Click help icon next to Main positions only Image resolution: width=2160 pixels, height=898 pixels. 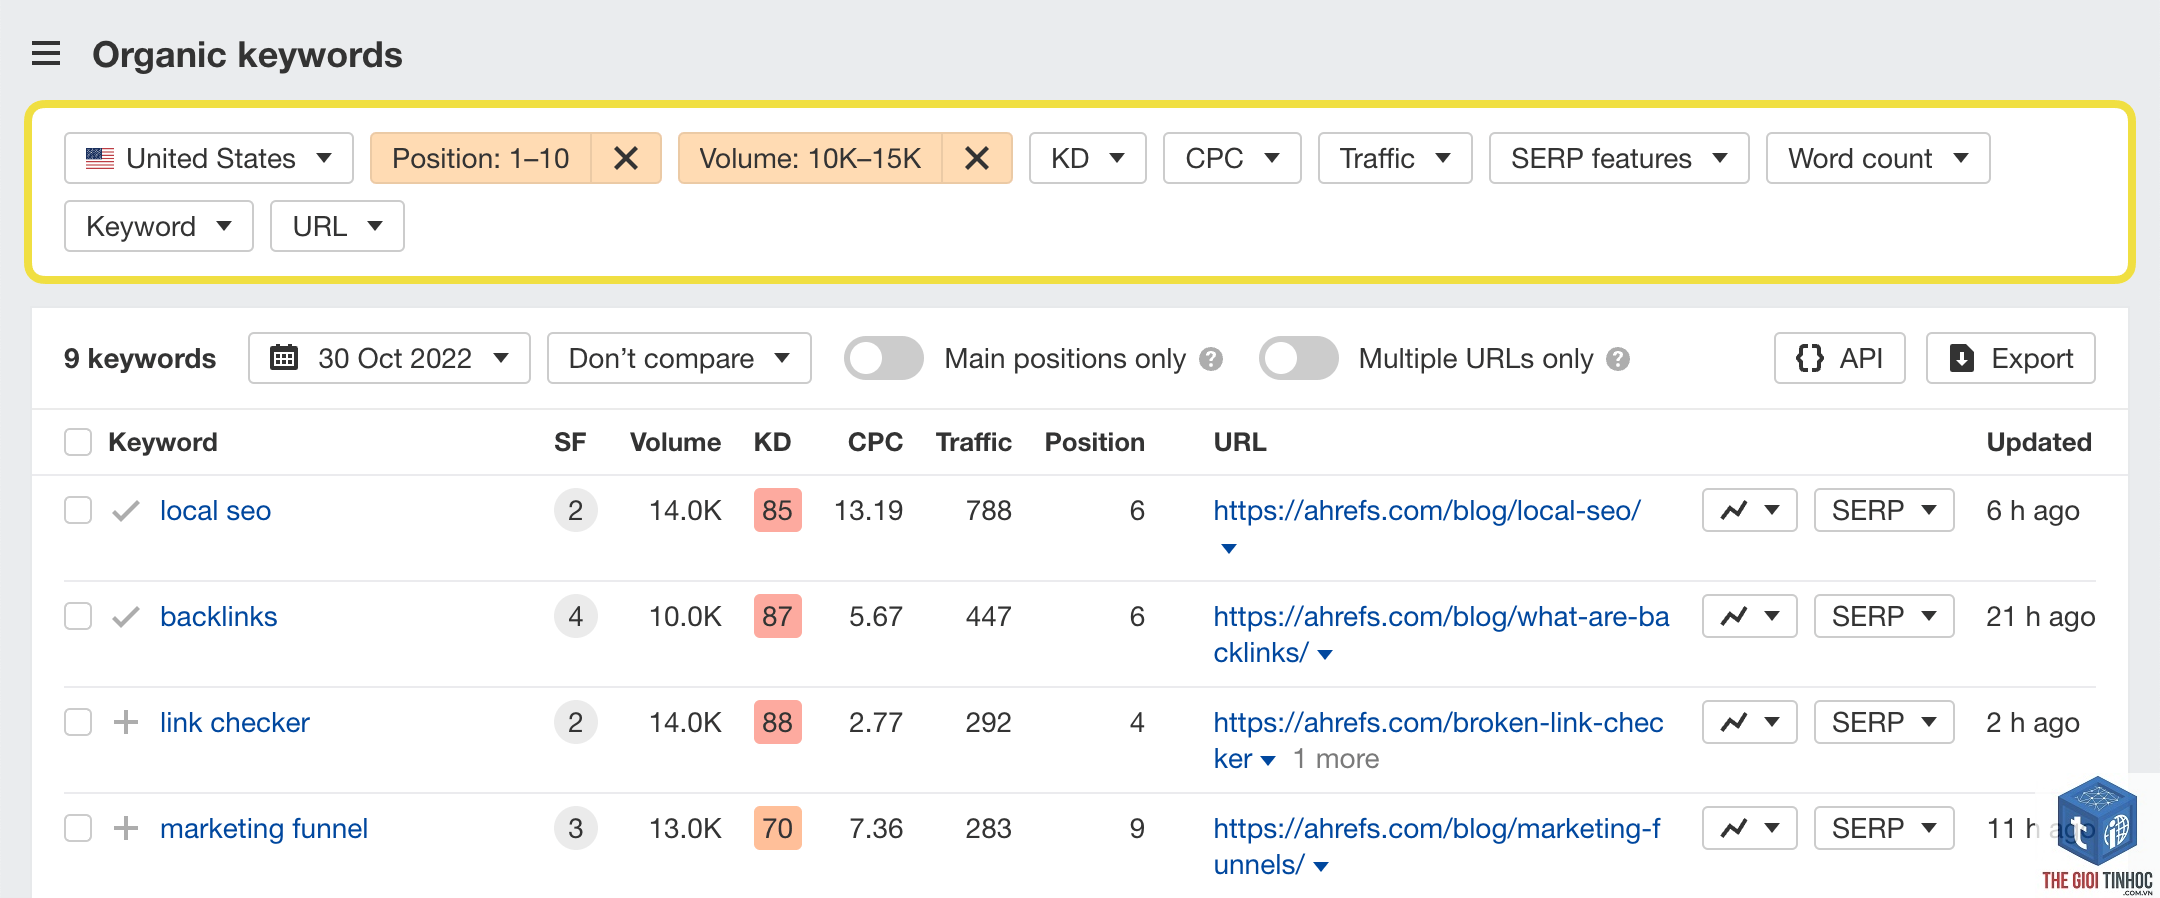click(1211, 359)
